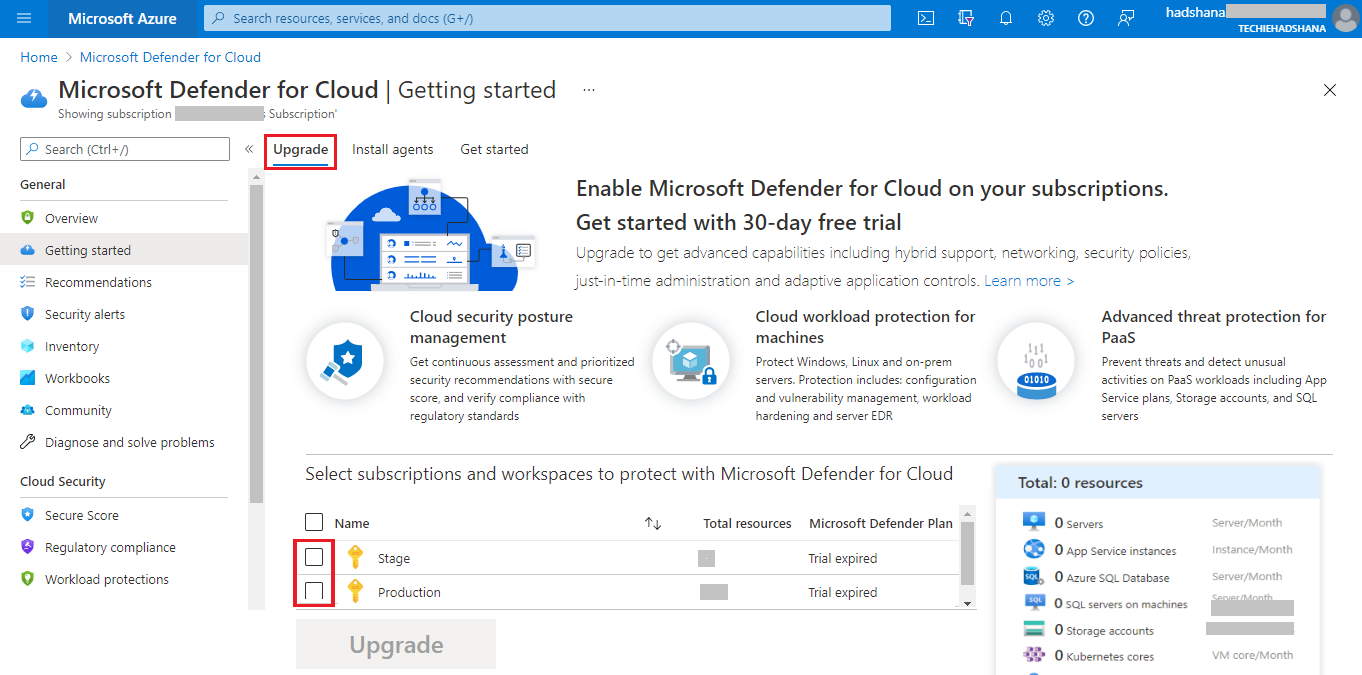Close the Defender for Cloud blade
The image size is (1362, 675).
tap(1330, 90)
